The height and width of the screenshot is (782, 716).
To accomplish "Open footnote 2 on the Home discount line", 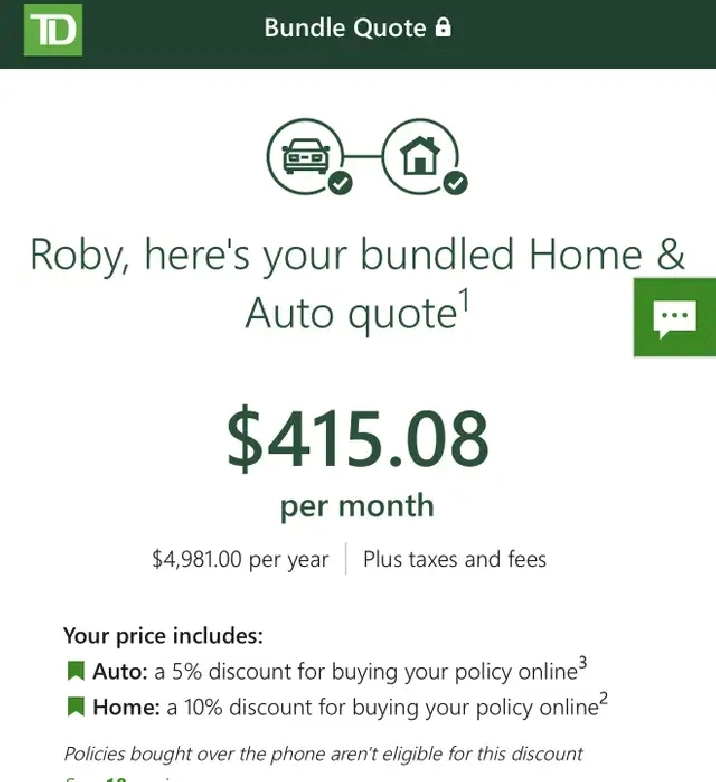I will [x=604, y=698].
